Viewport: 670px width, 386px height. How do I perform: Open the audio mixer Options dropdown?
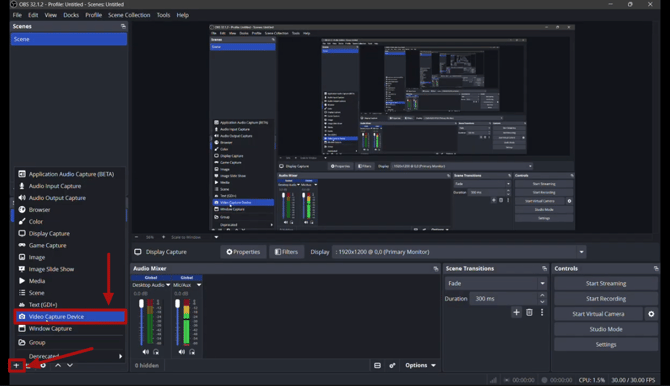pyautogui.click(x=420, y=365)
